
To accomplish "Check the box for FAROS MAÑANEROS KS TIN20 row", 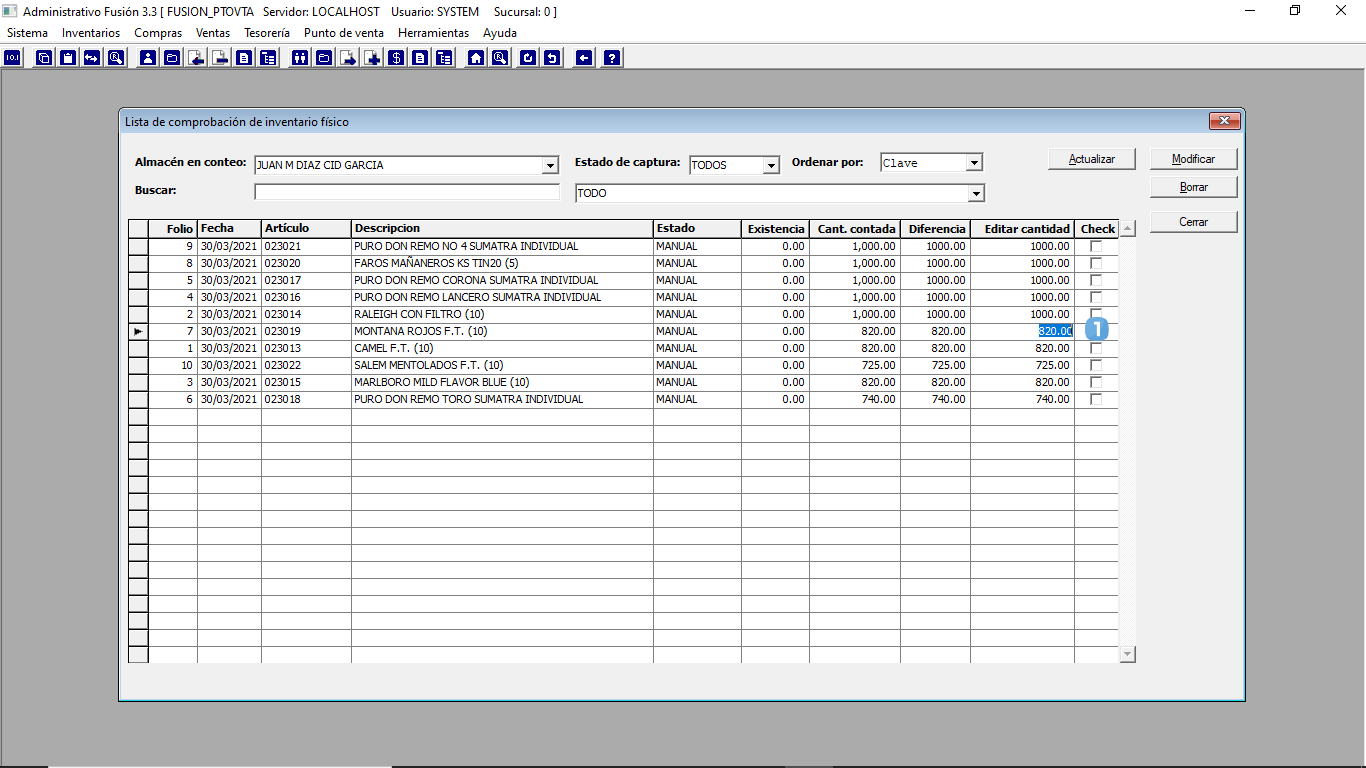I will (1096, 263).
